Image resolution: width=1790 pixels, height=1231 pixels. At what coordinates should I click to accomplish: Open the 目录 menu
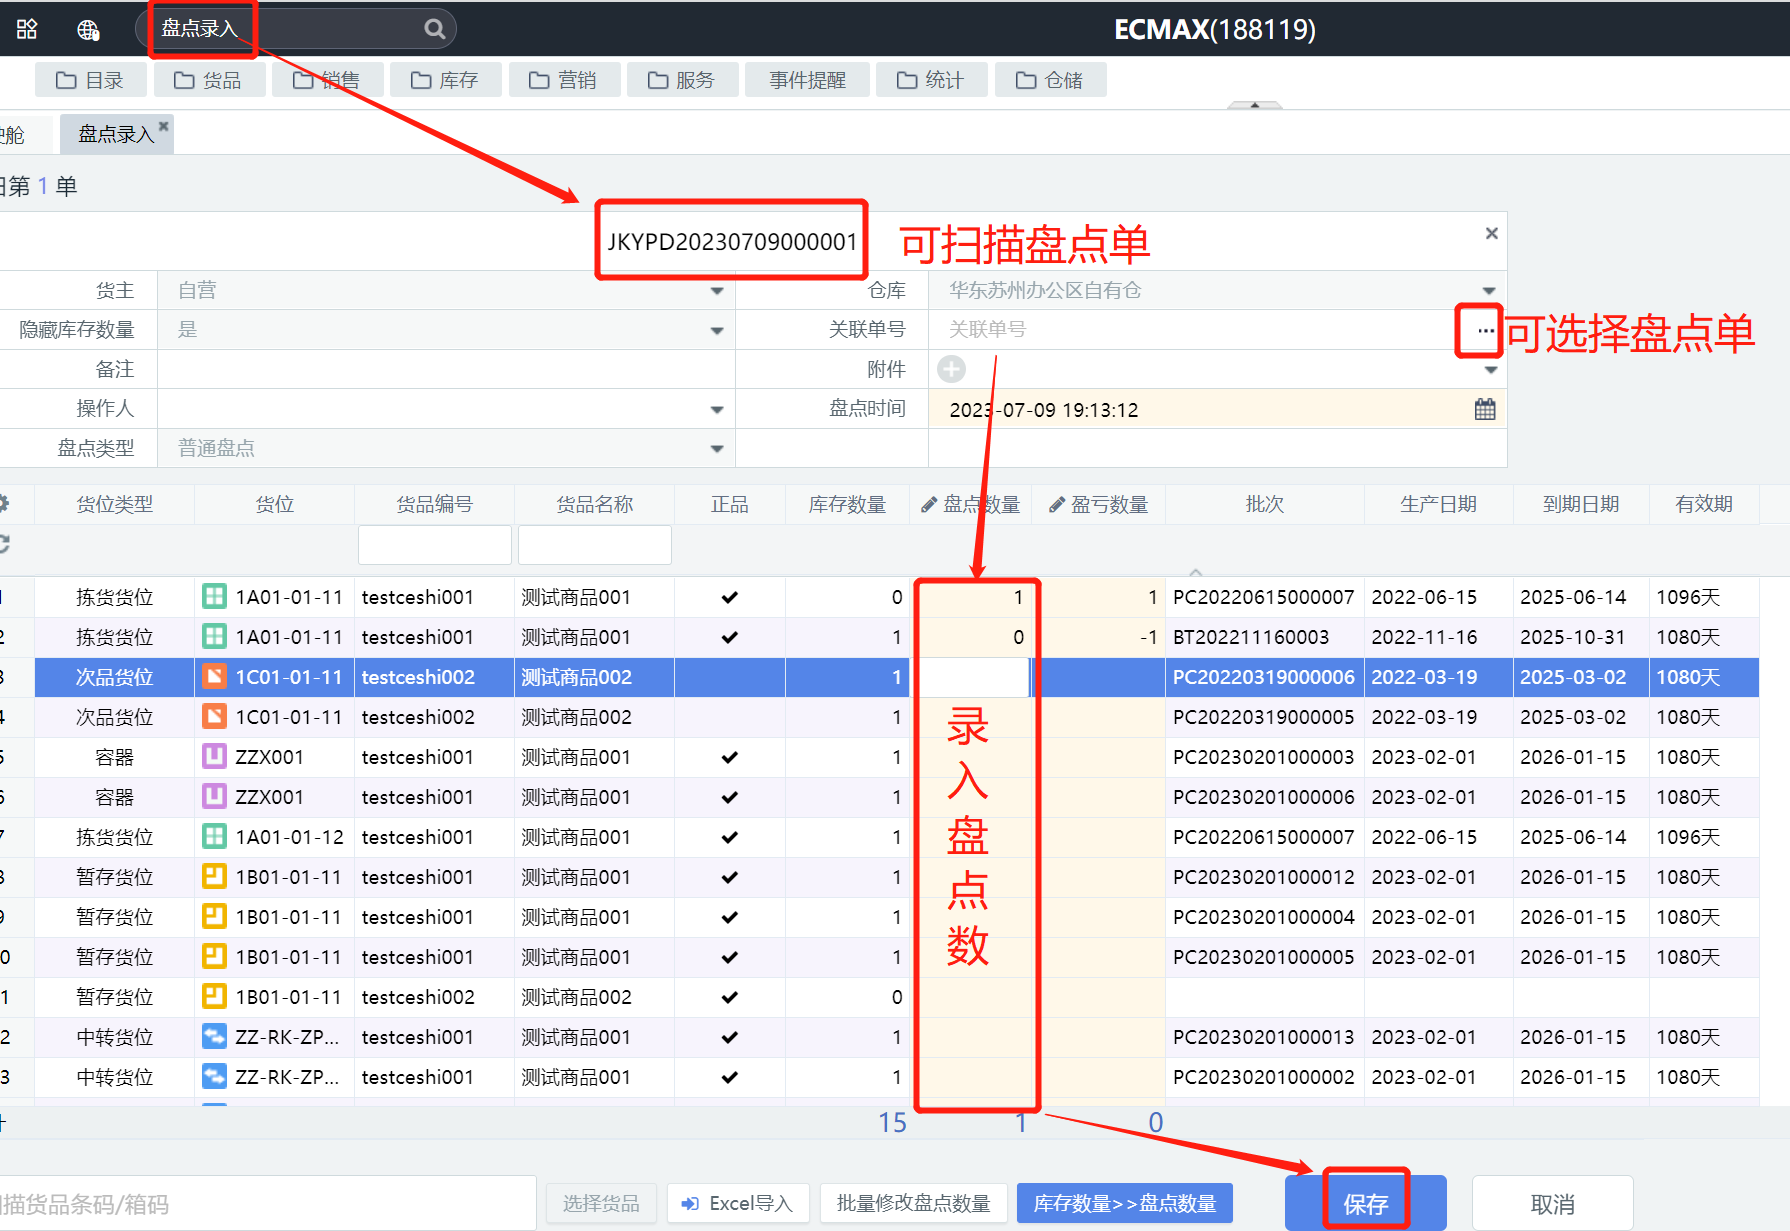click(91, 80)
